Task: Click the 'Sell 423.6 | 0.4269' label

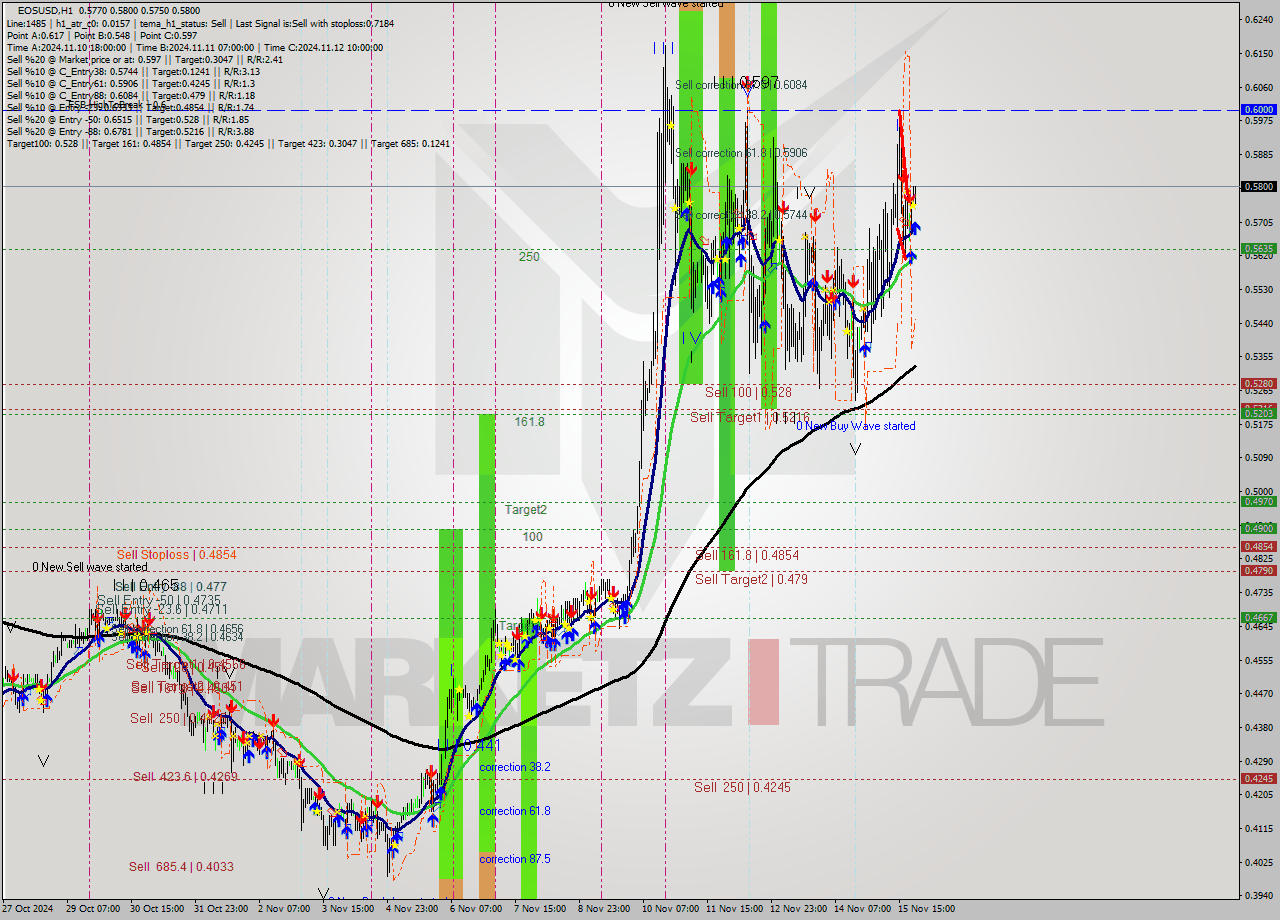Action: 185,777
